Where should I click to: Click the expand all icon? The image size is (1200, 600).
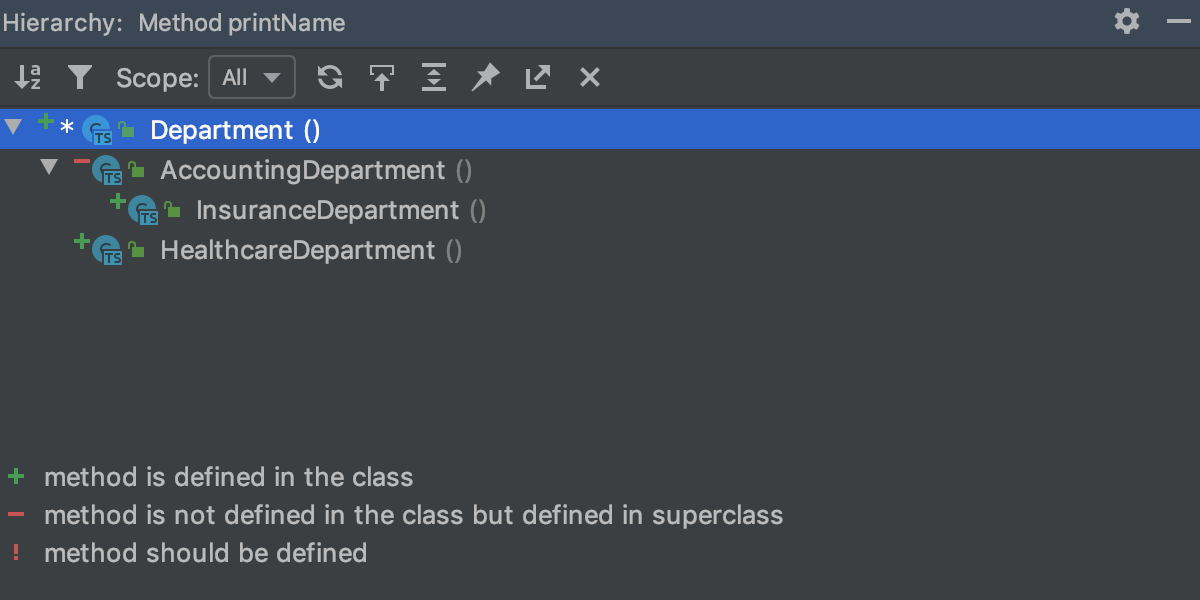coord(433,77)
